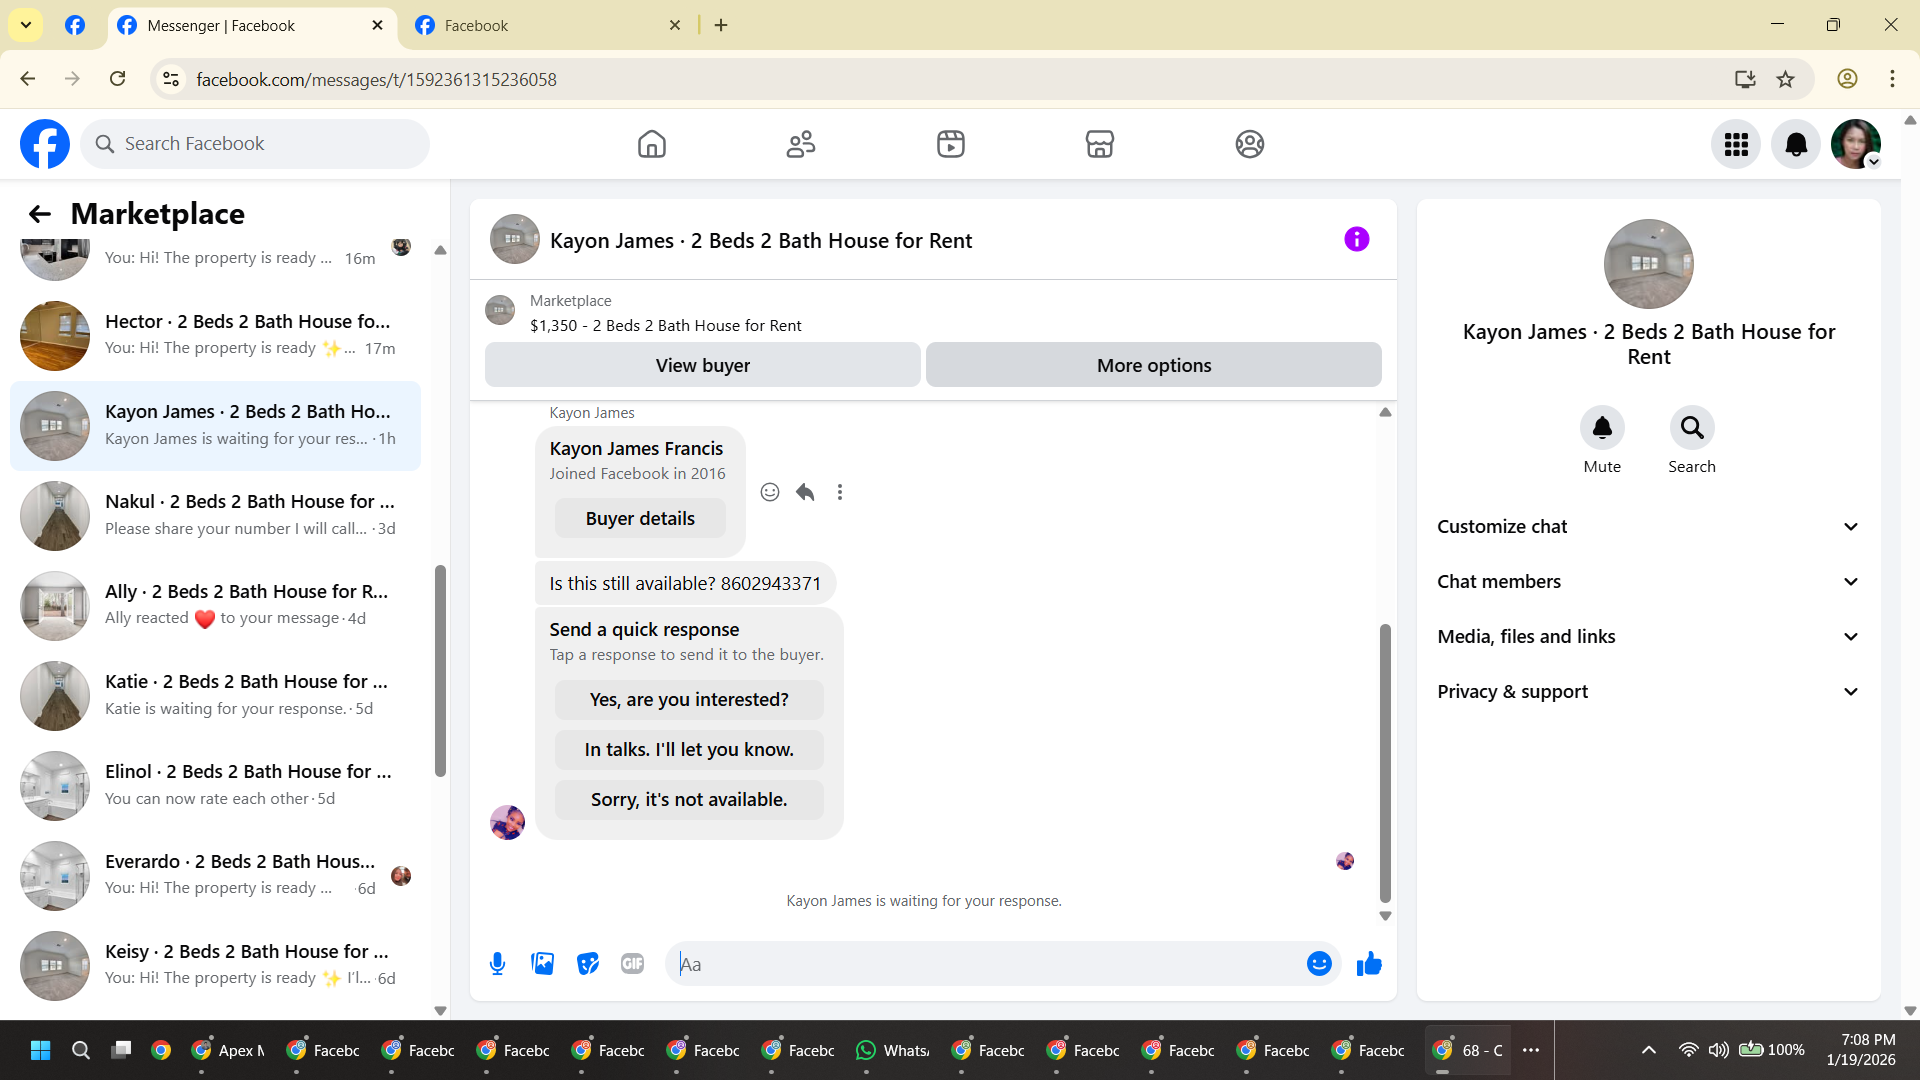Open the Marketplace tab in top navigation
This screenshot has width=1920, height=1080.
[x=1099, y=144]
